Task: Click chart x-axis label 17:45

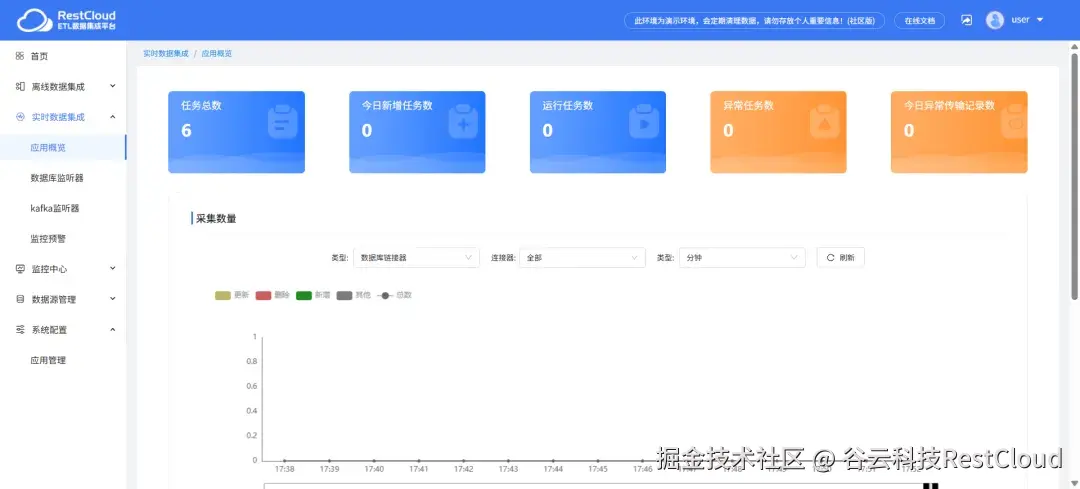Action: click(x=598, y=469)
